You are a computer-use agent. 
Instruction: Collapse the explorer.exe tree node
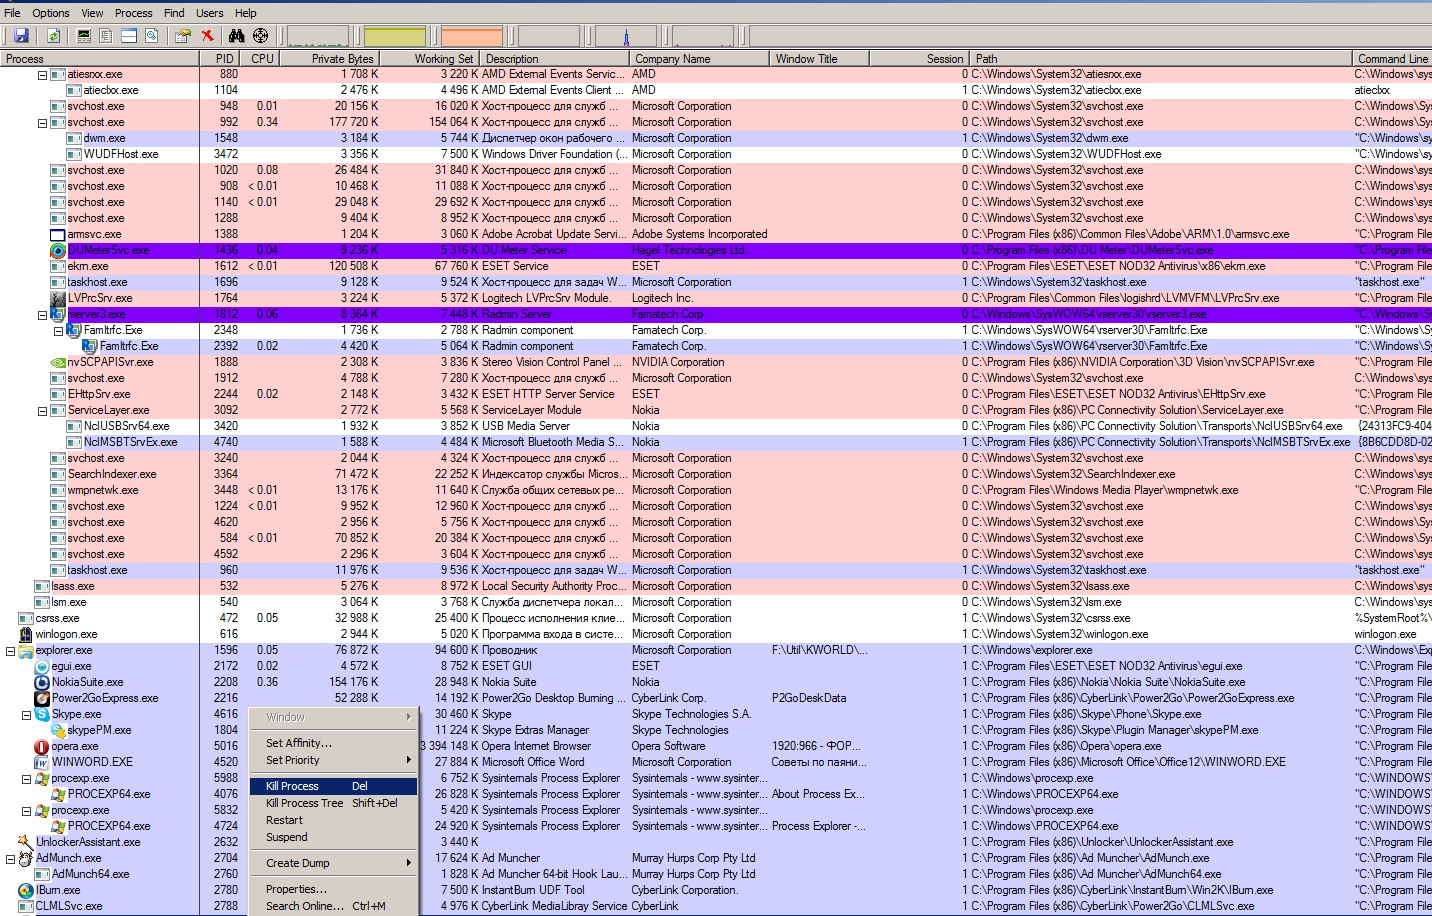[x=10, y=650]
